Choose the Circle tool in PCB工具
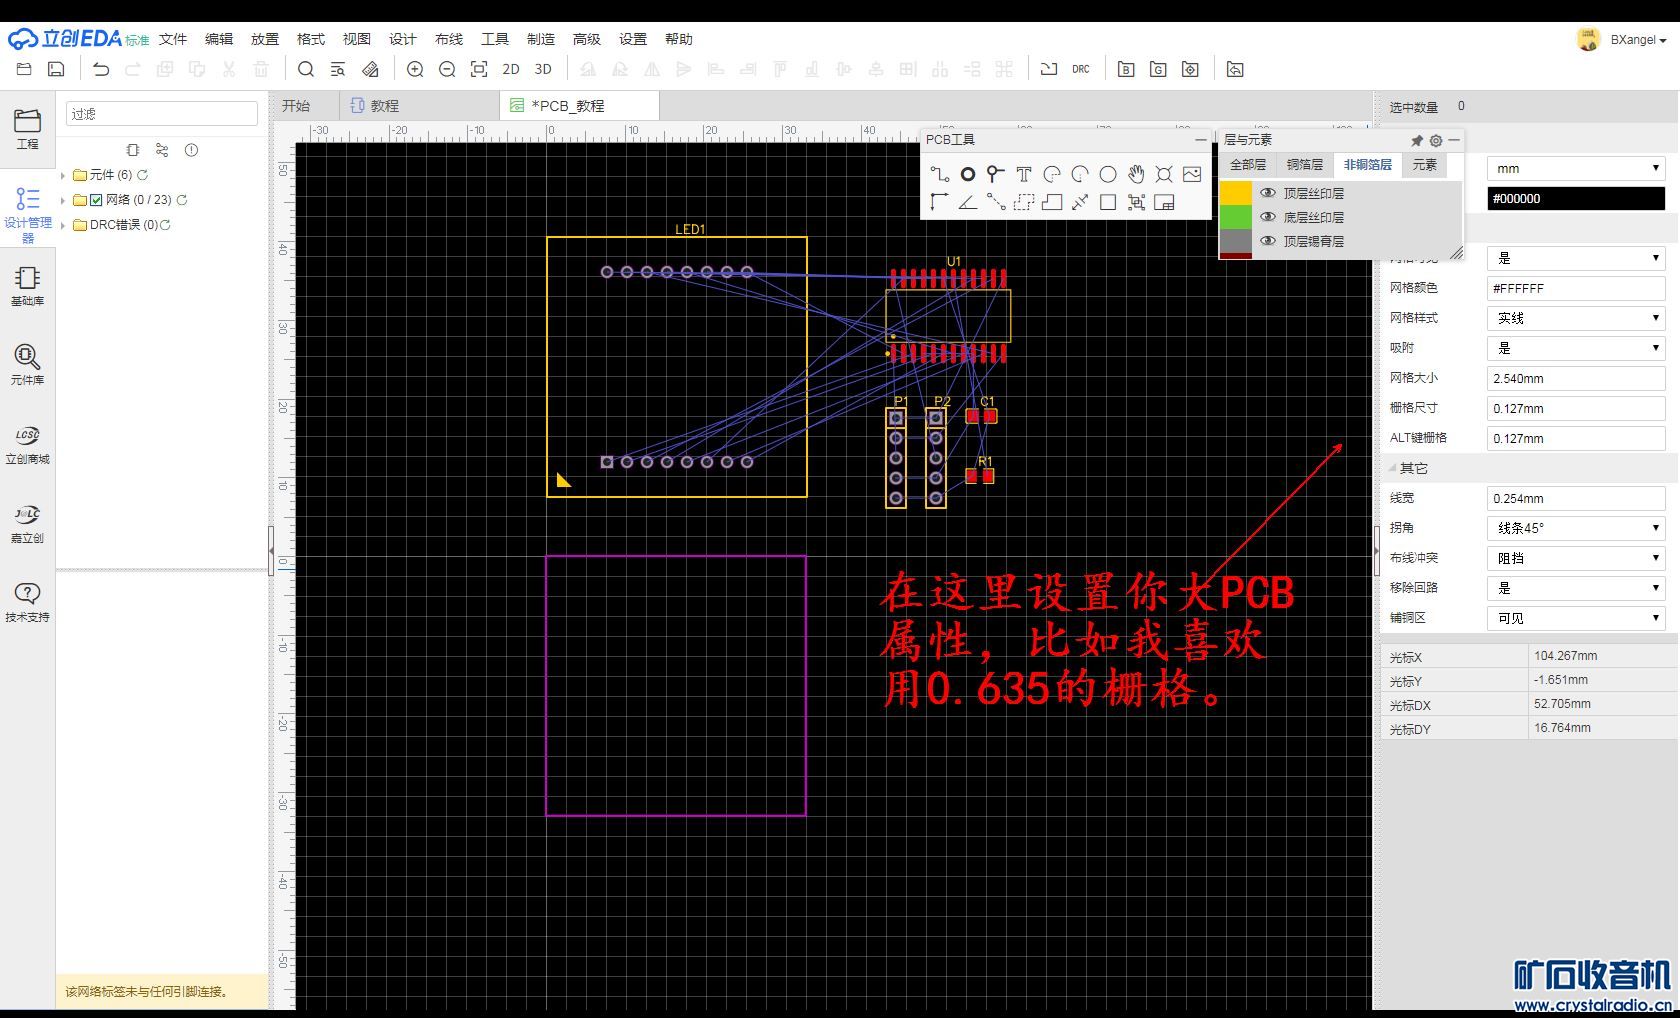 coord(1108,174)
